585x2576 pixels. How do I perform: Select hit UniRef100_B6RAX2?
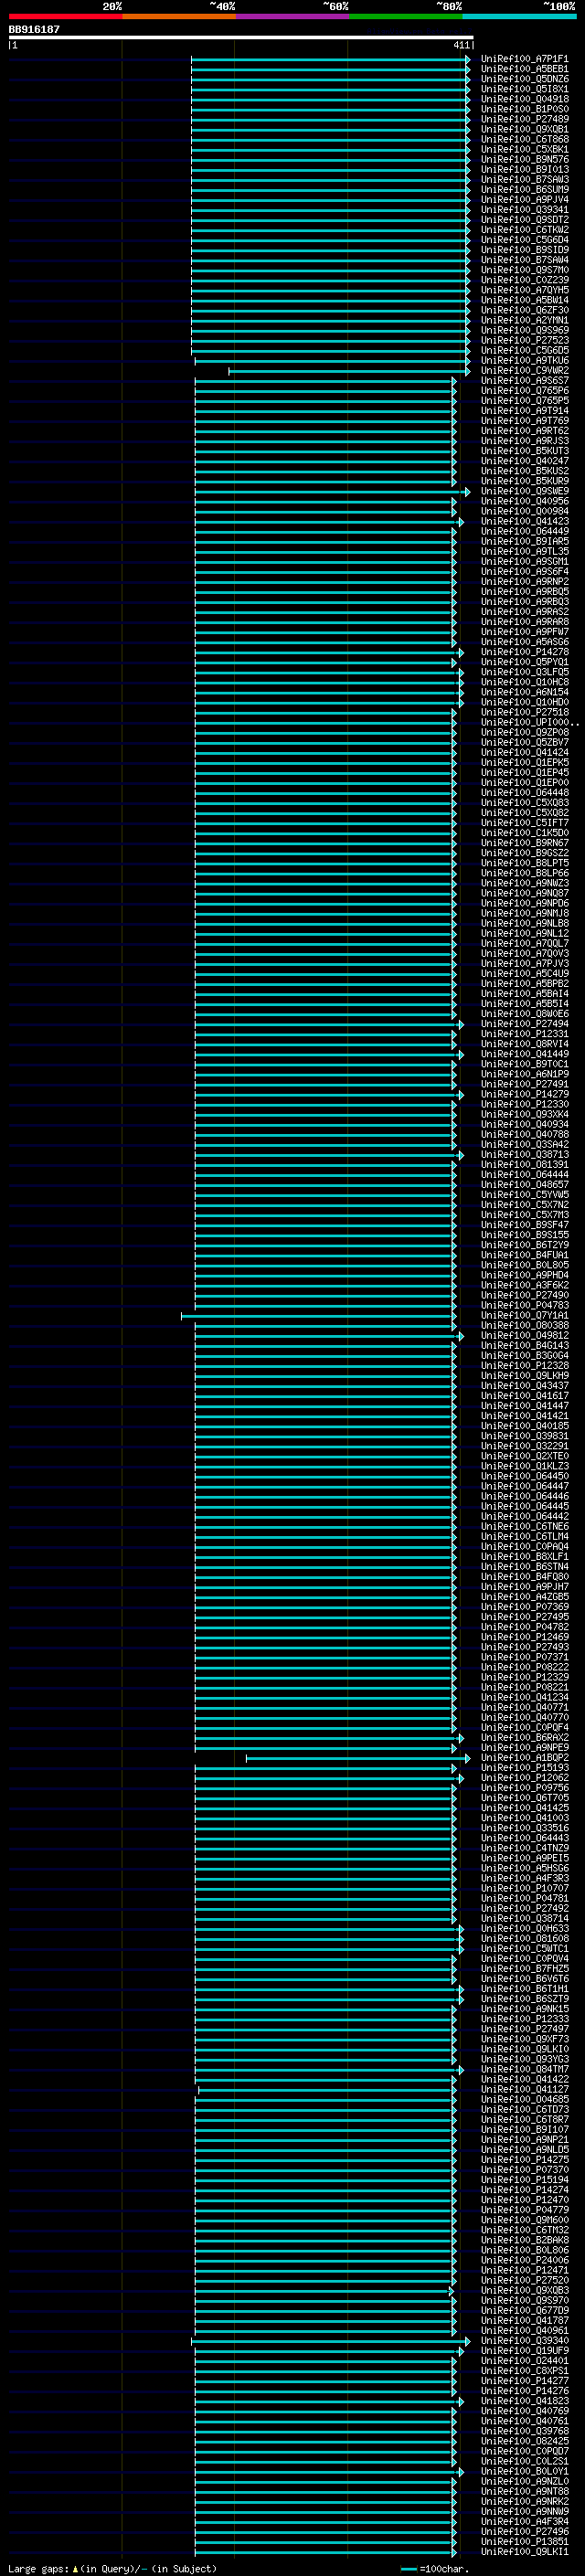click(x=525, y=1737)
